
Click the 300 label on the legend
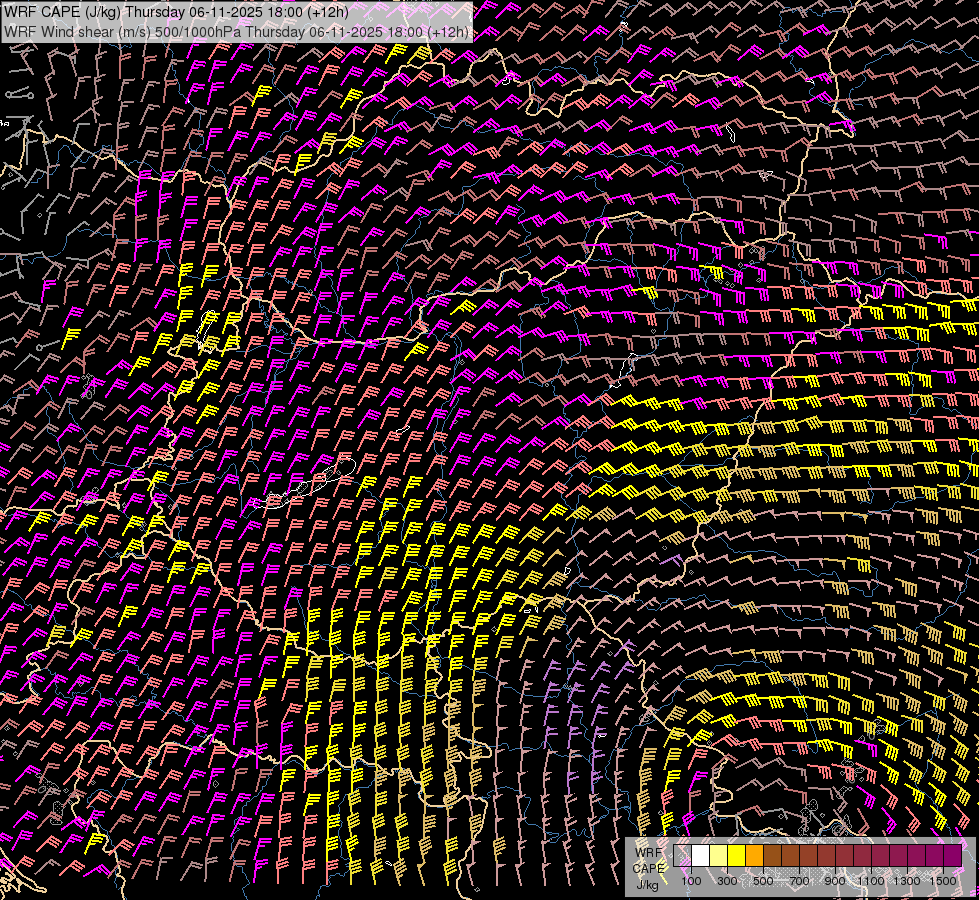click(727, 881)
